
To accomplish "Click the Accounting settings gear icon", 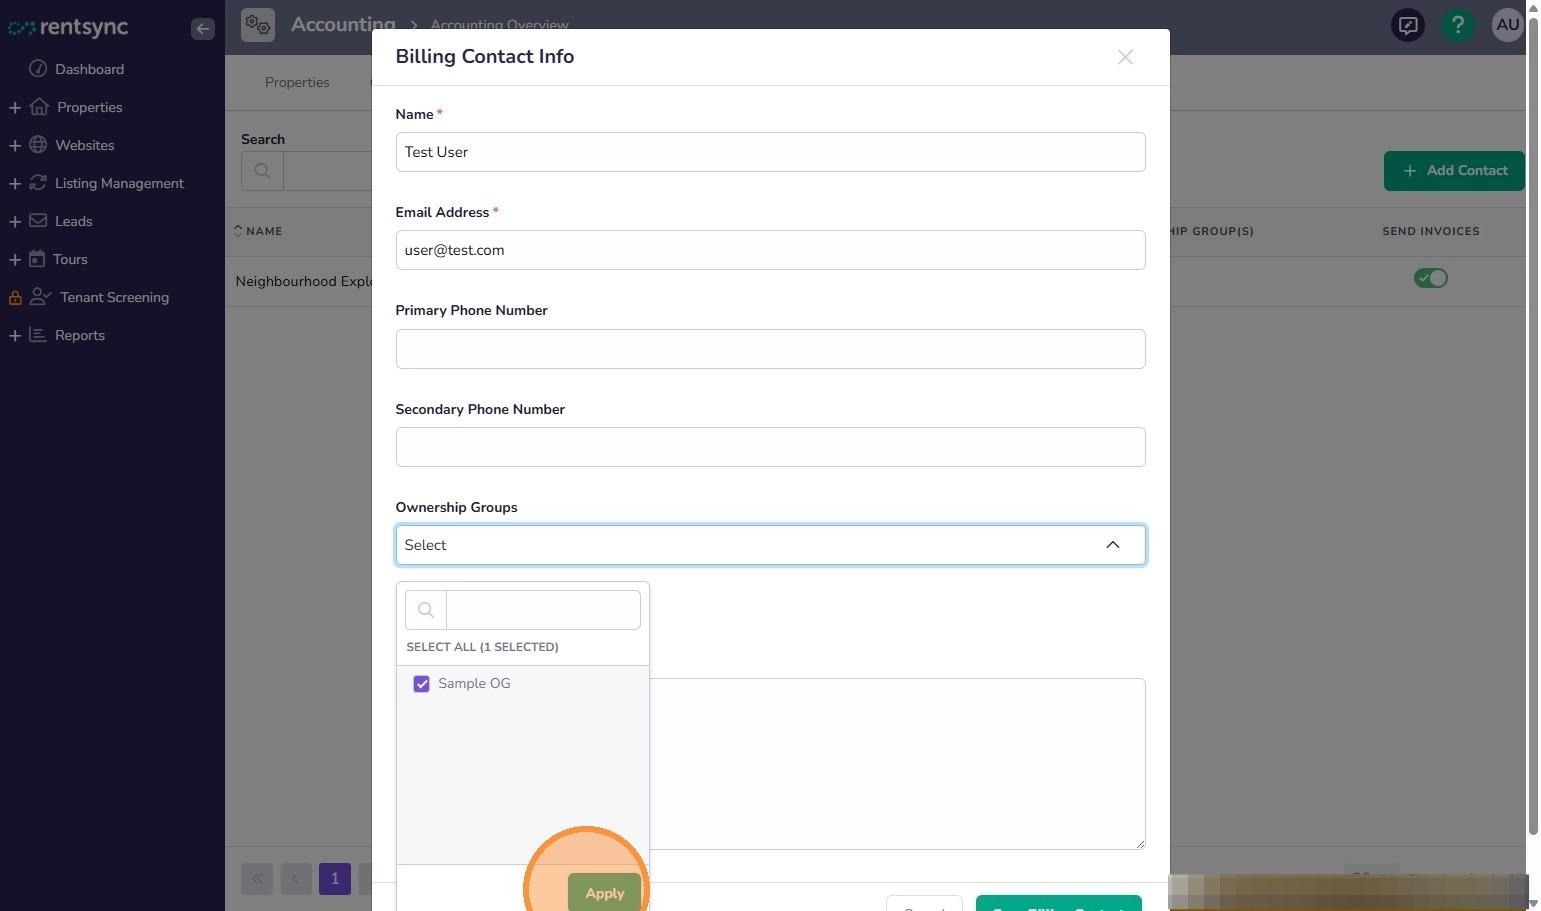I will (258, 24).
